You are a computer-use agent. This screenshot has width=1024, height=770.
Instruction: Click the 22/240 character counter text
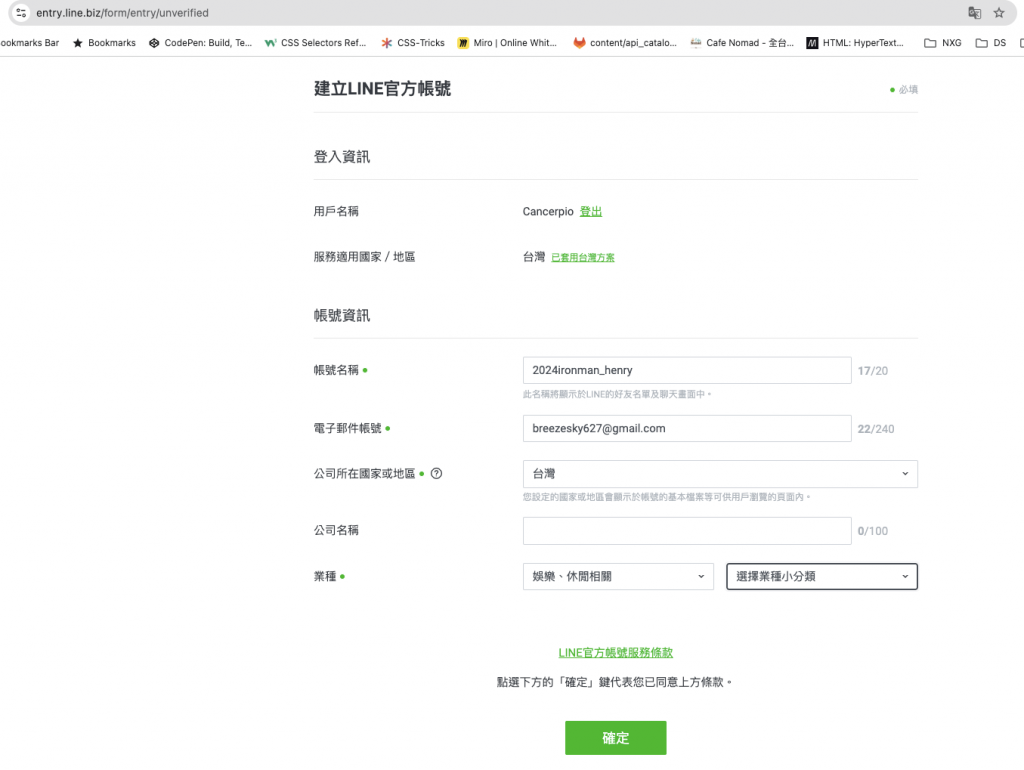(x=876, y=429)
